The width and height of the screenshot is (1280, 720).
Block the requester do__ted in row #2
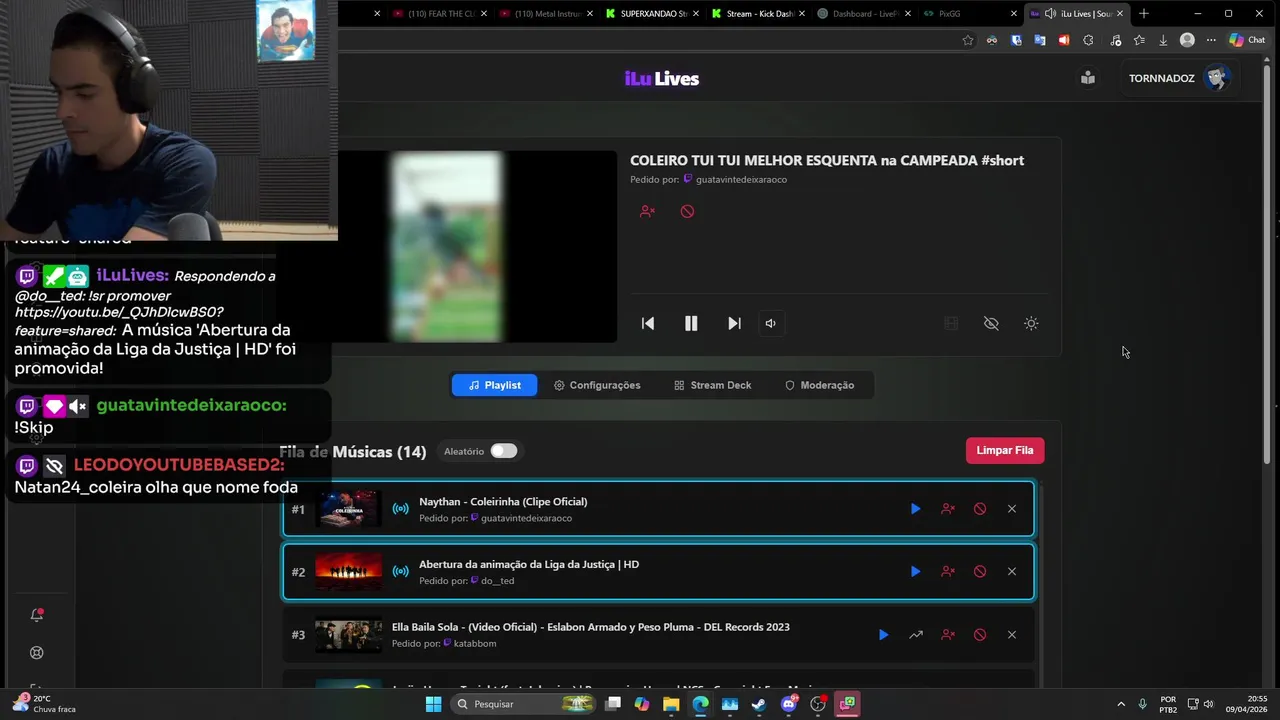pyautogui.click(x=948, y=572)
